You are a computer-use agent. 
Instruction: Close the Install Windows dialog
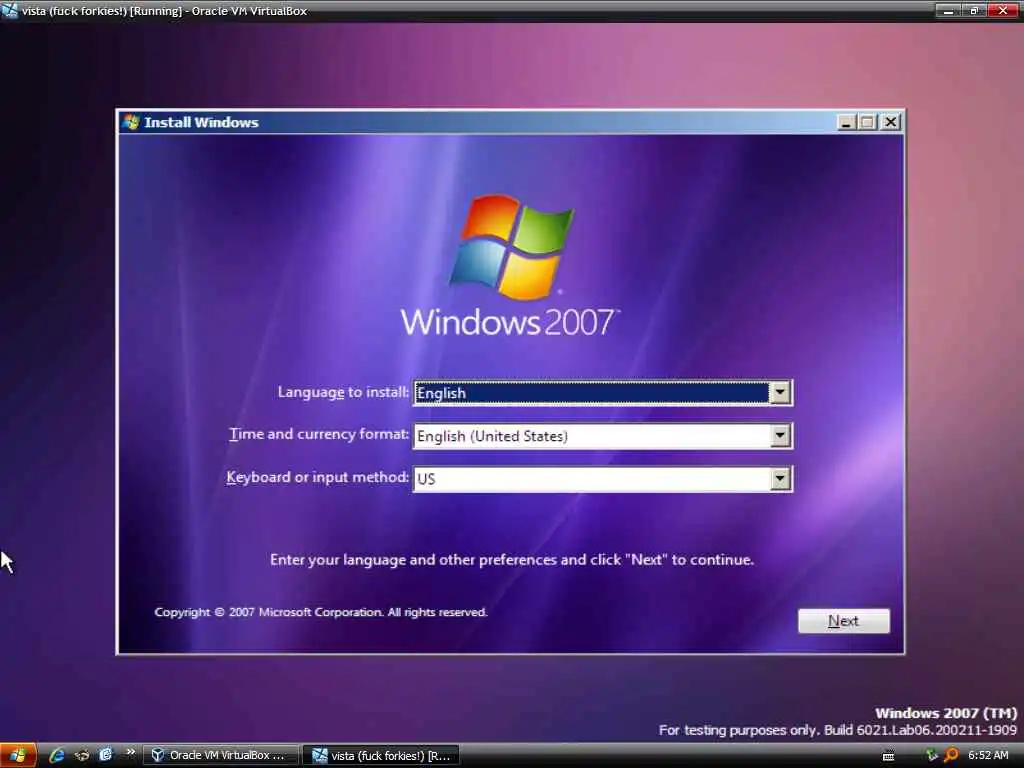point(891,122)
